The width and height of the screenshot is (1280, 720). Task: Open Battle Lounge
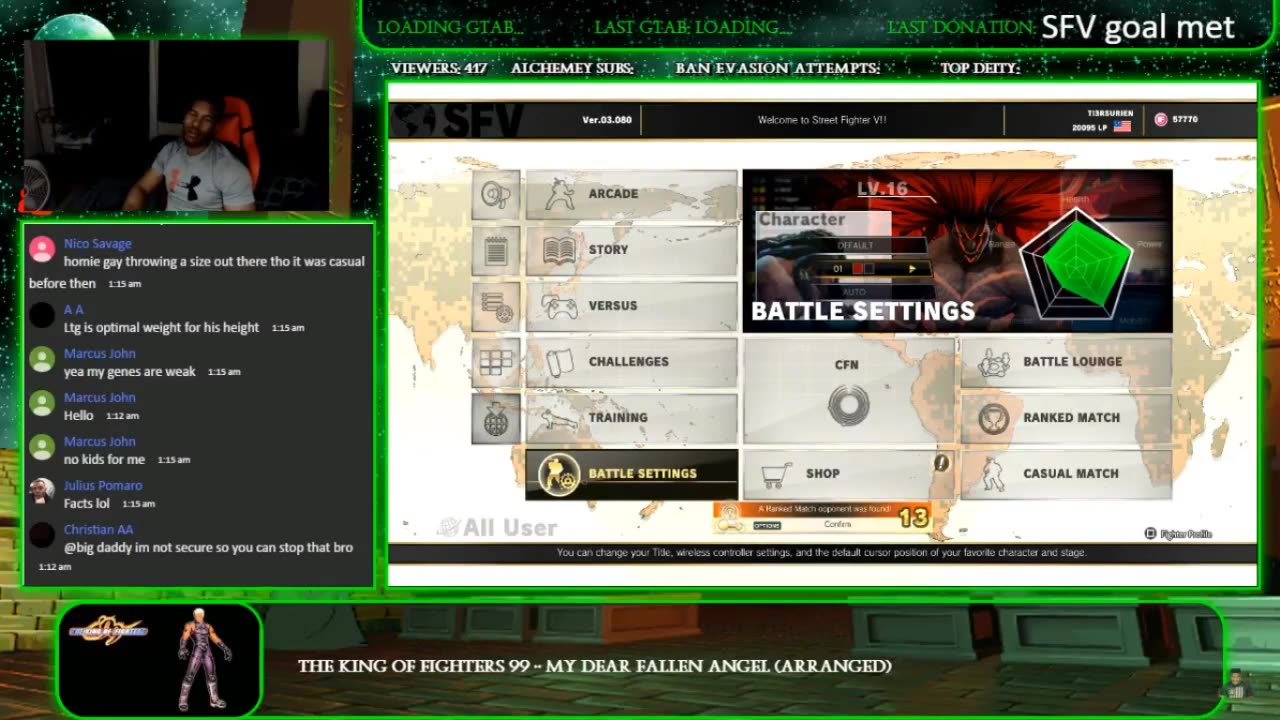pyautogui.click(x=1066, y=362)
